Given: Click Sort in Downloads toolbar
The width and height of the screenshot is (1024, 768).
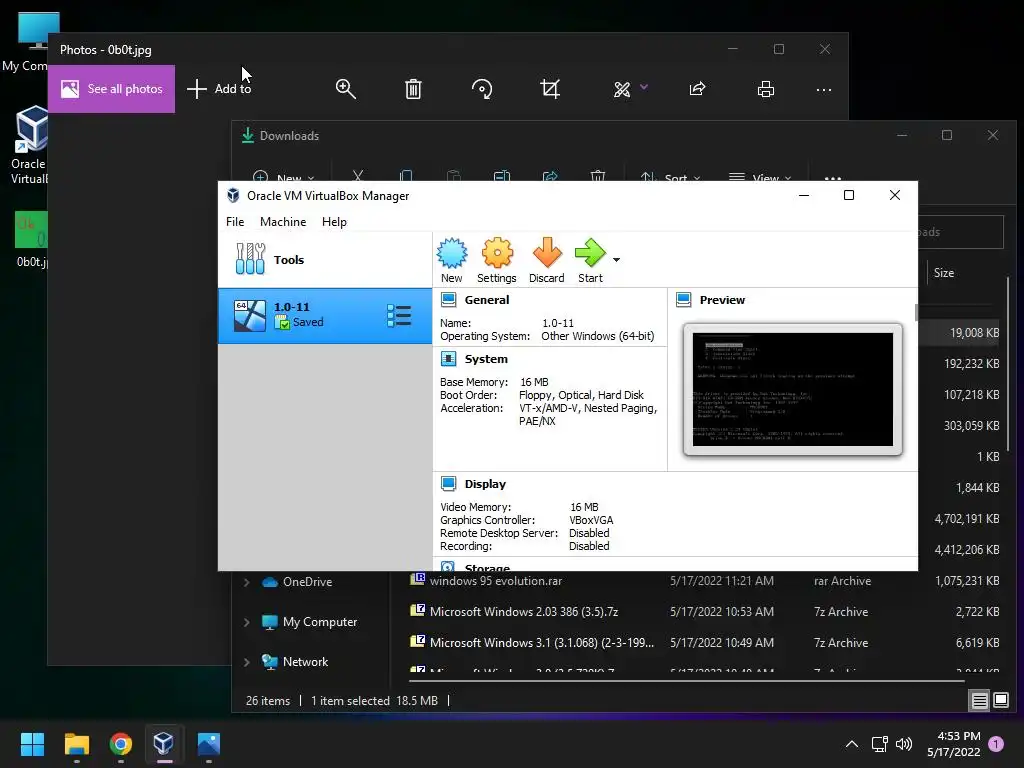Looking at the screenshot, I should coord(670,177).
